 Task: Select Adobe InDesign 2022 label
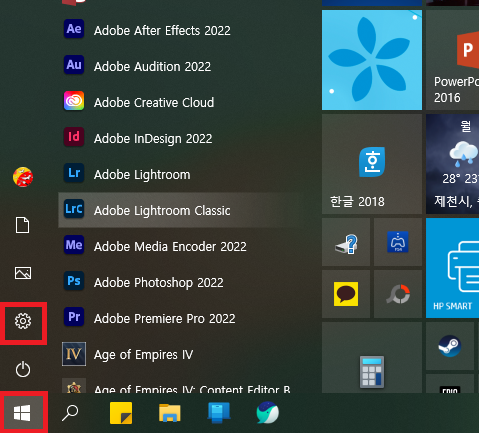tap(153, 139)
